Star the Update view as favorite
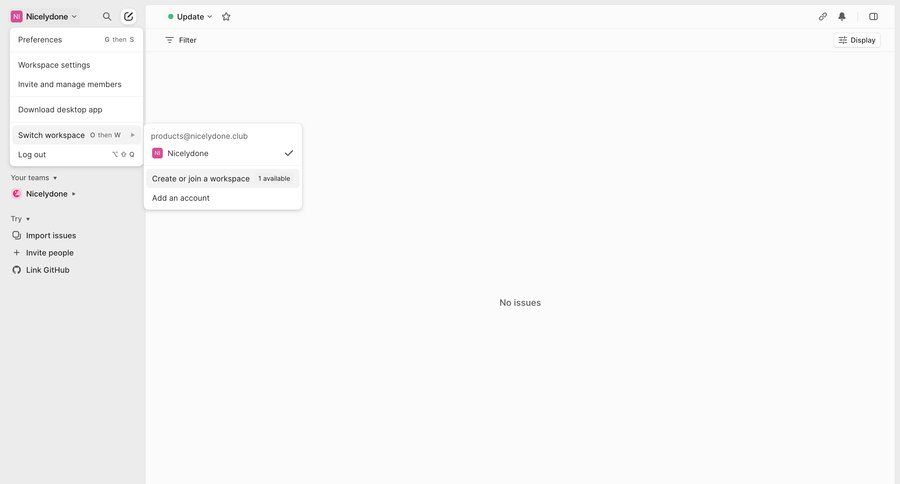The height and width of the screenshot is (484, 900). click(x=226, y=17)
